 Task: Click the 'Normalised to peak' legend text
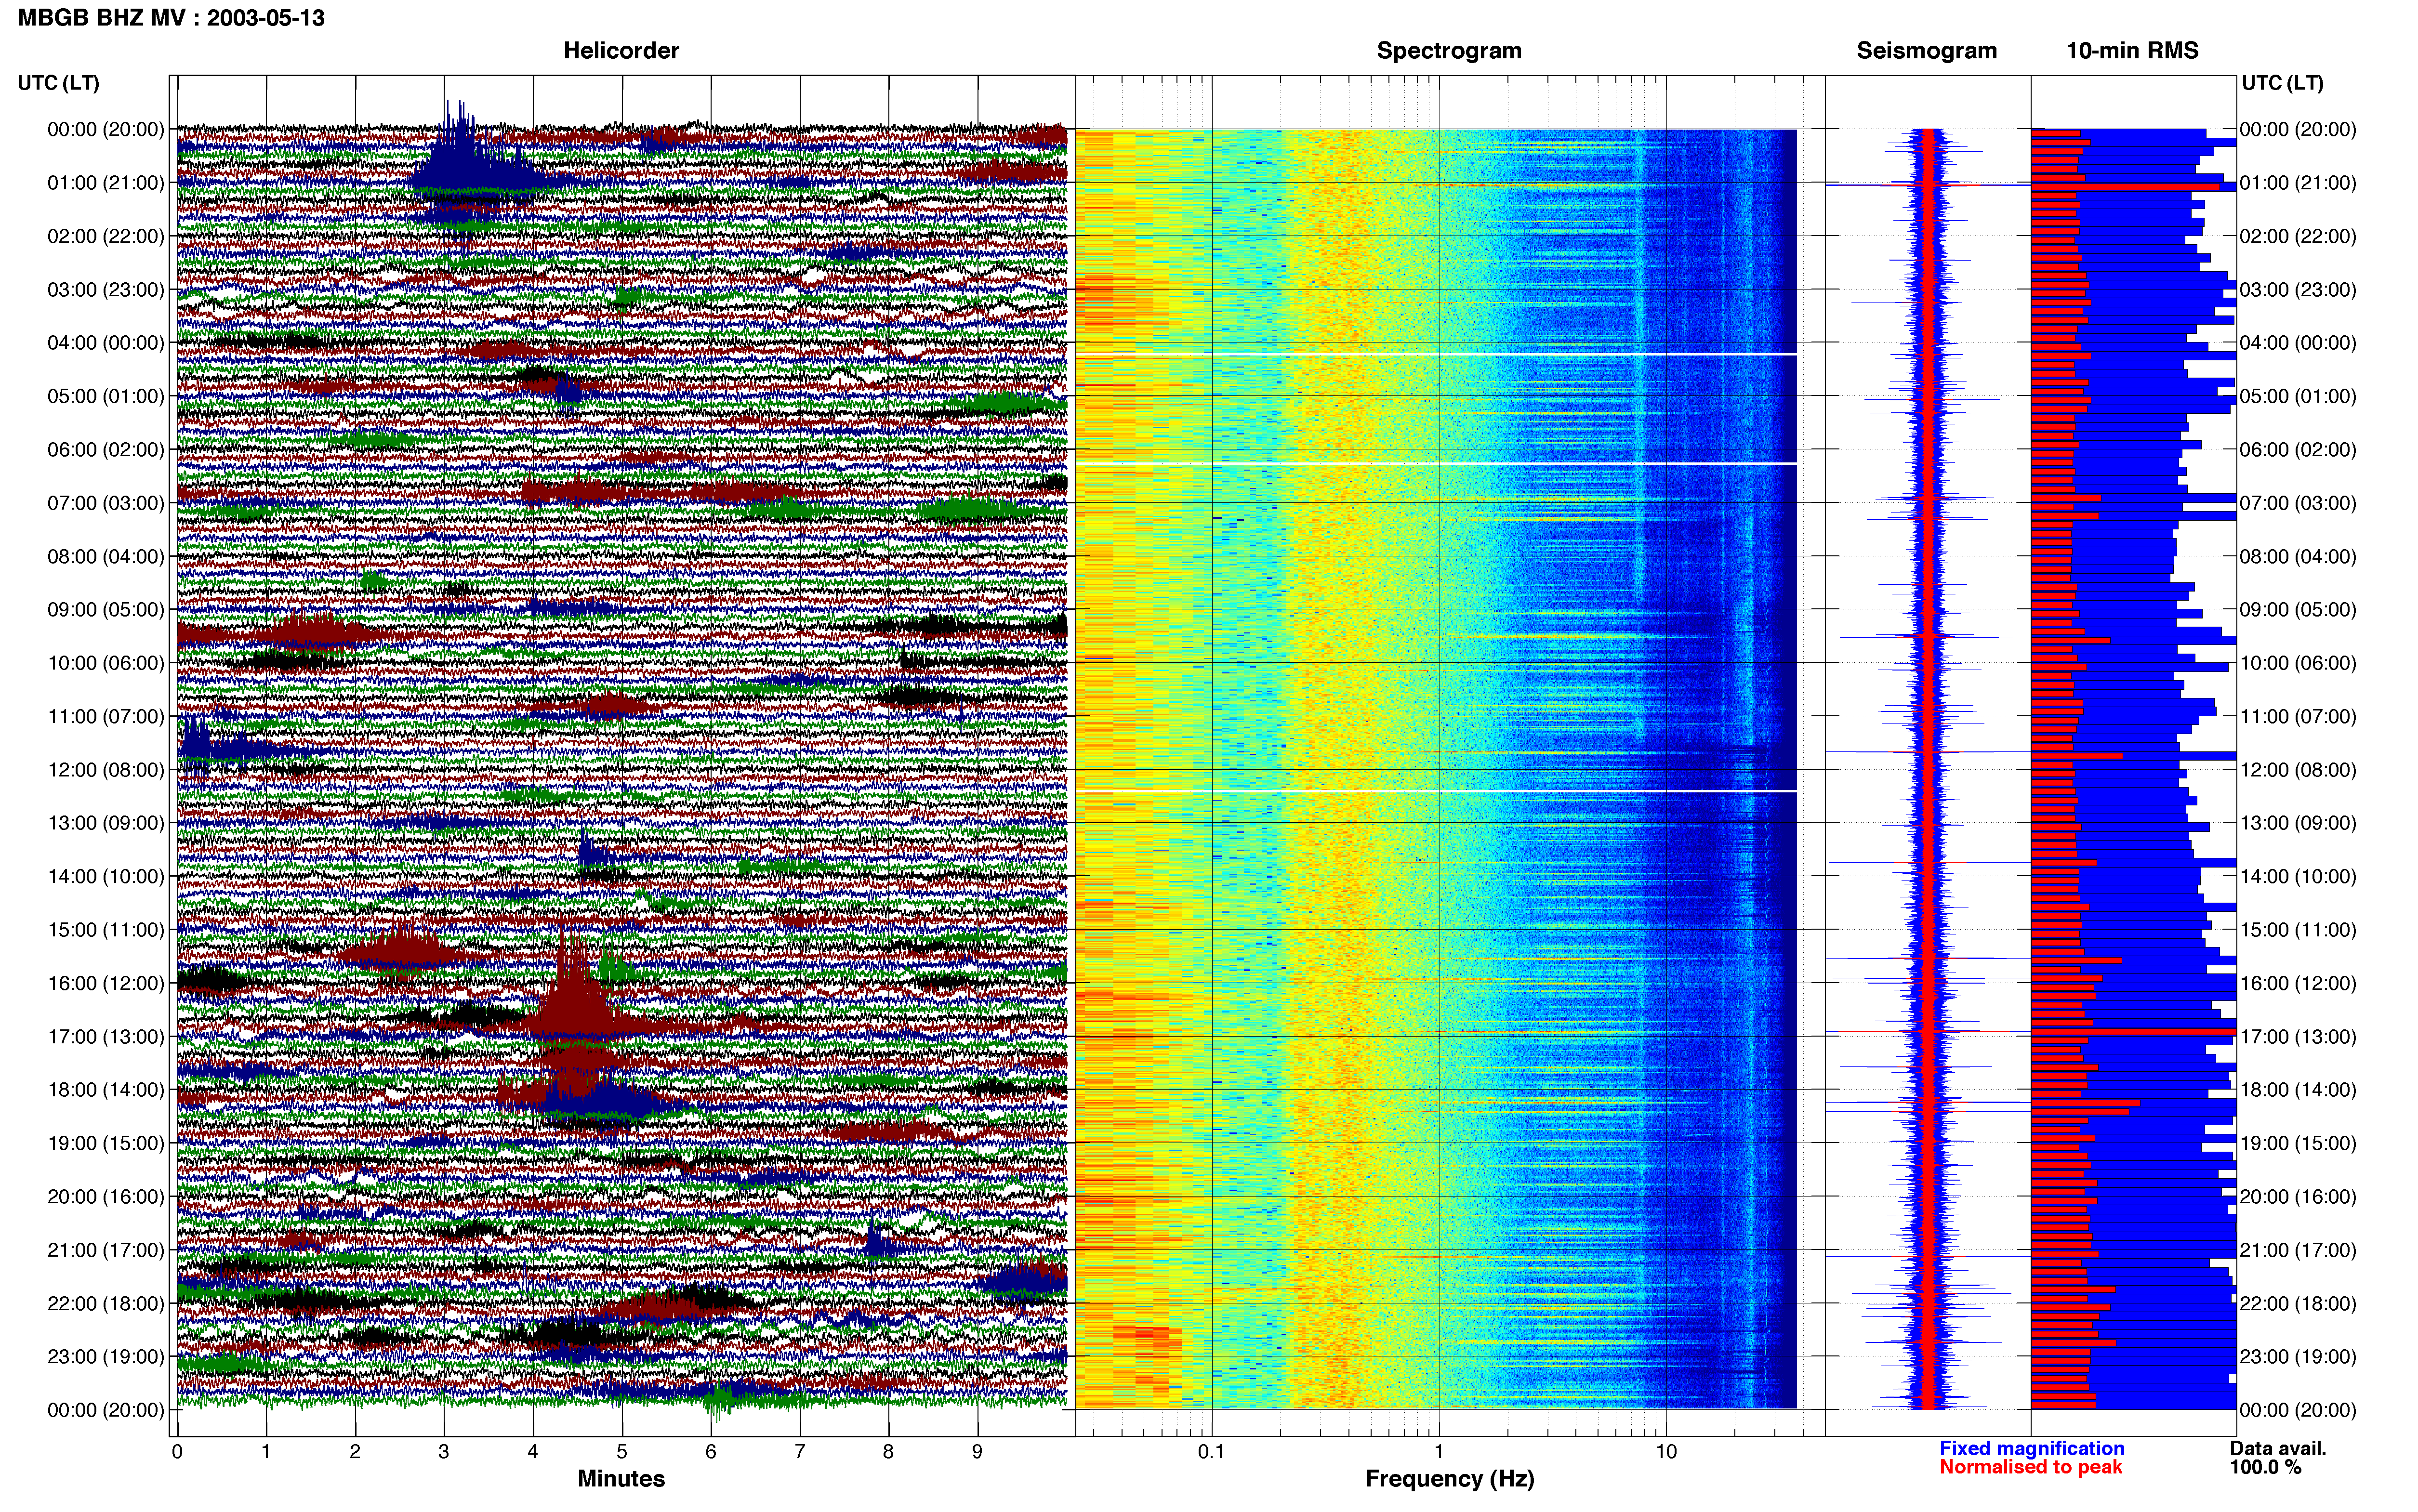pos(2030,1467)
